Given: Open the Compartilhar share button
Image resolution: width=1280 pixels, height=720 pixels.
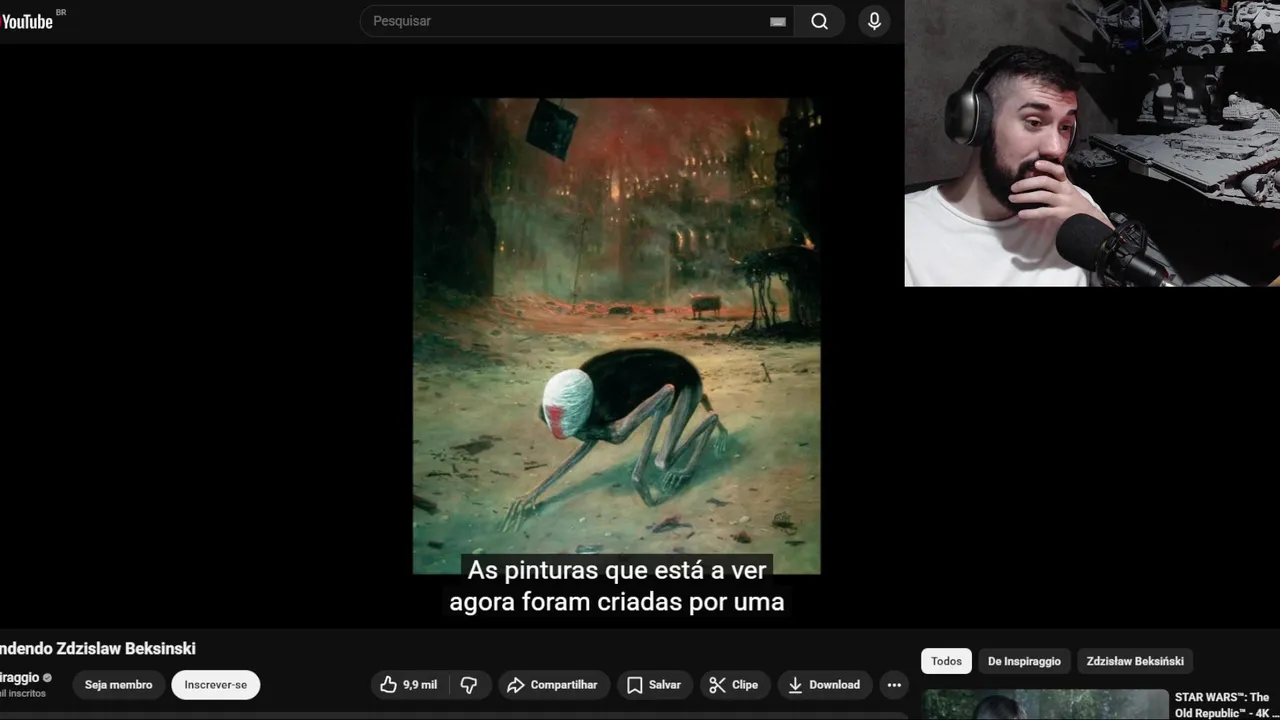Looking at the screenshot, I should (x=553, y=685).
